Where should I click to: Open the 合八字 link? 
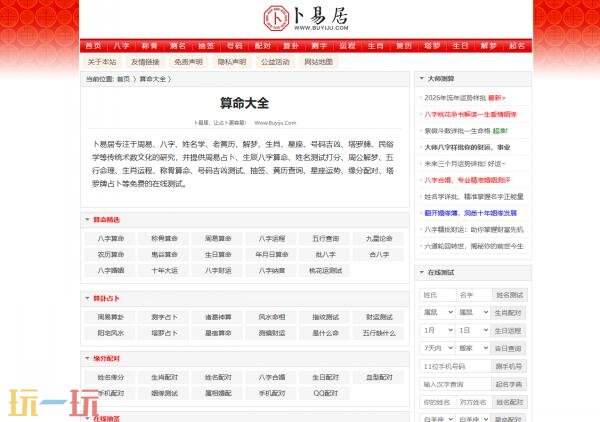pyautogui.click(x=379, y=254)
